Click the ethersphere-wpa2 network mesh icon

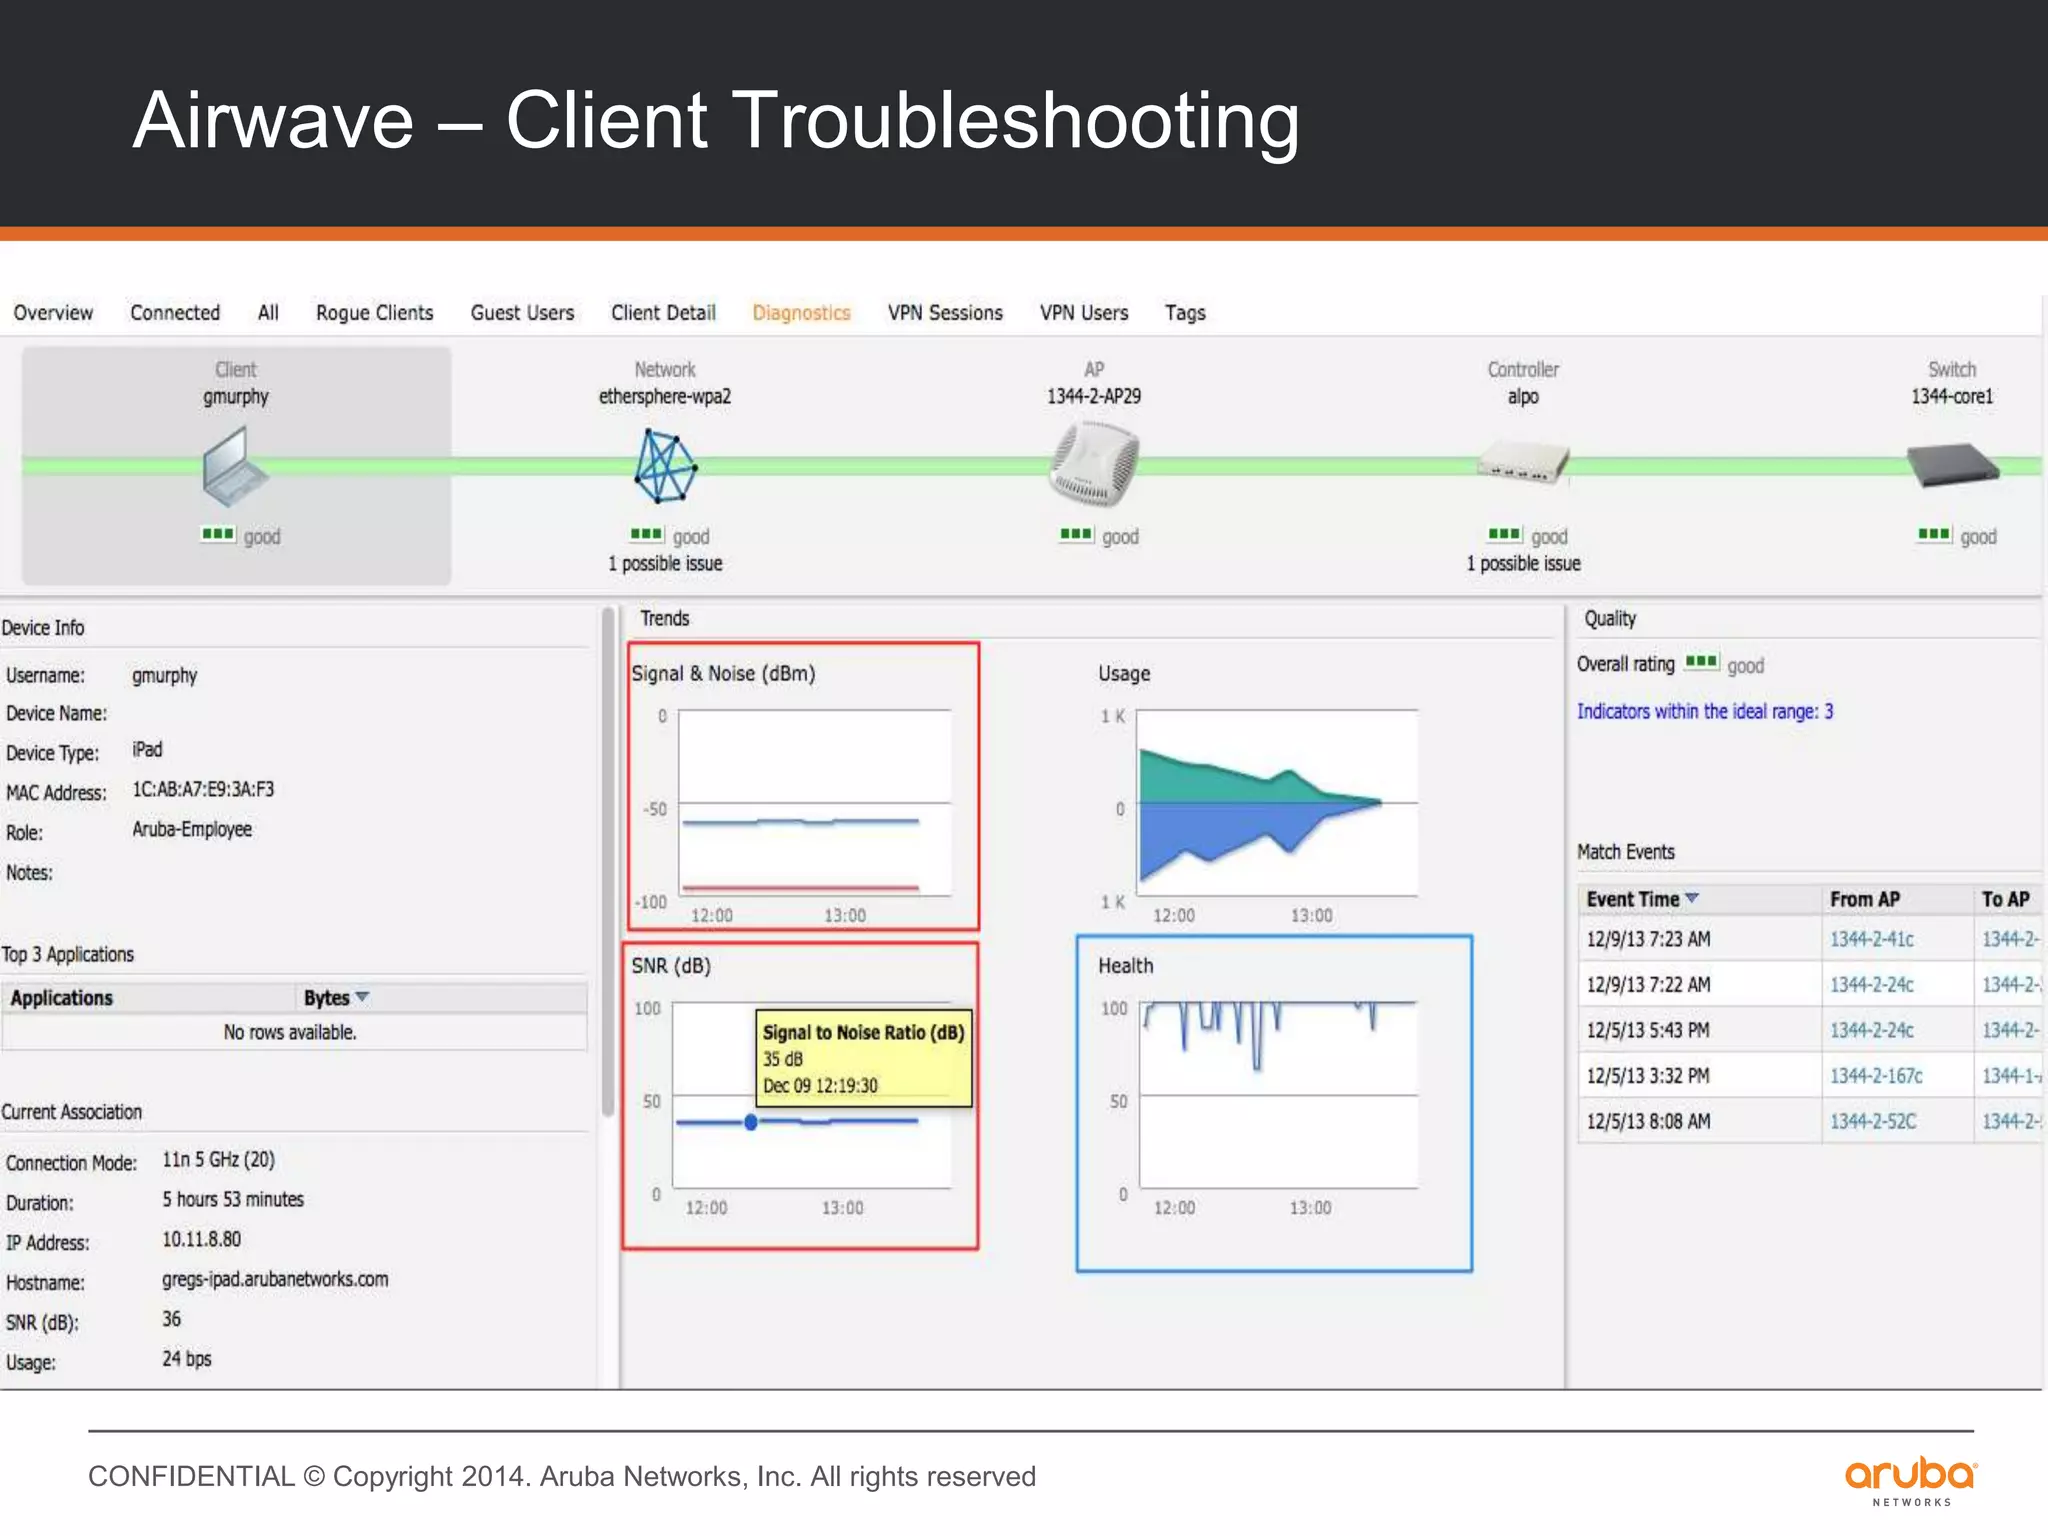(x=665, y=466)
